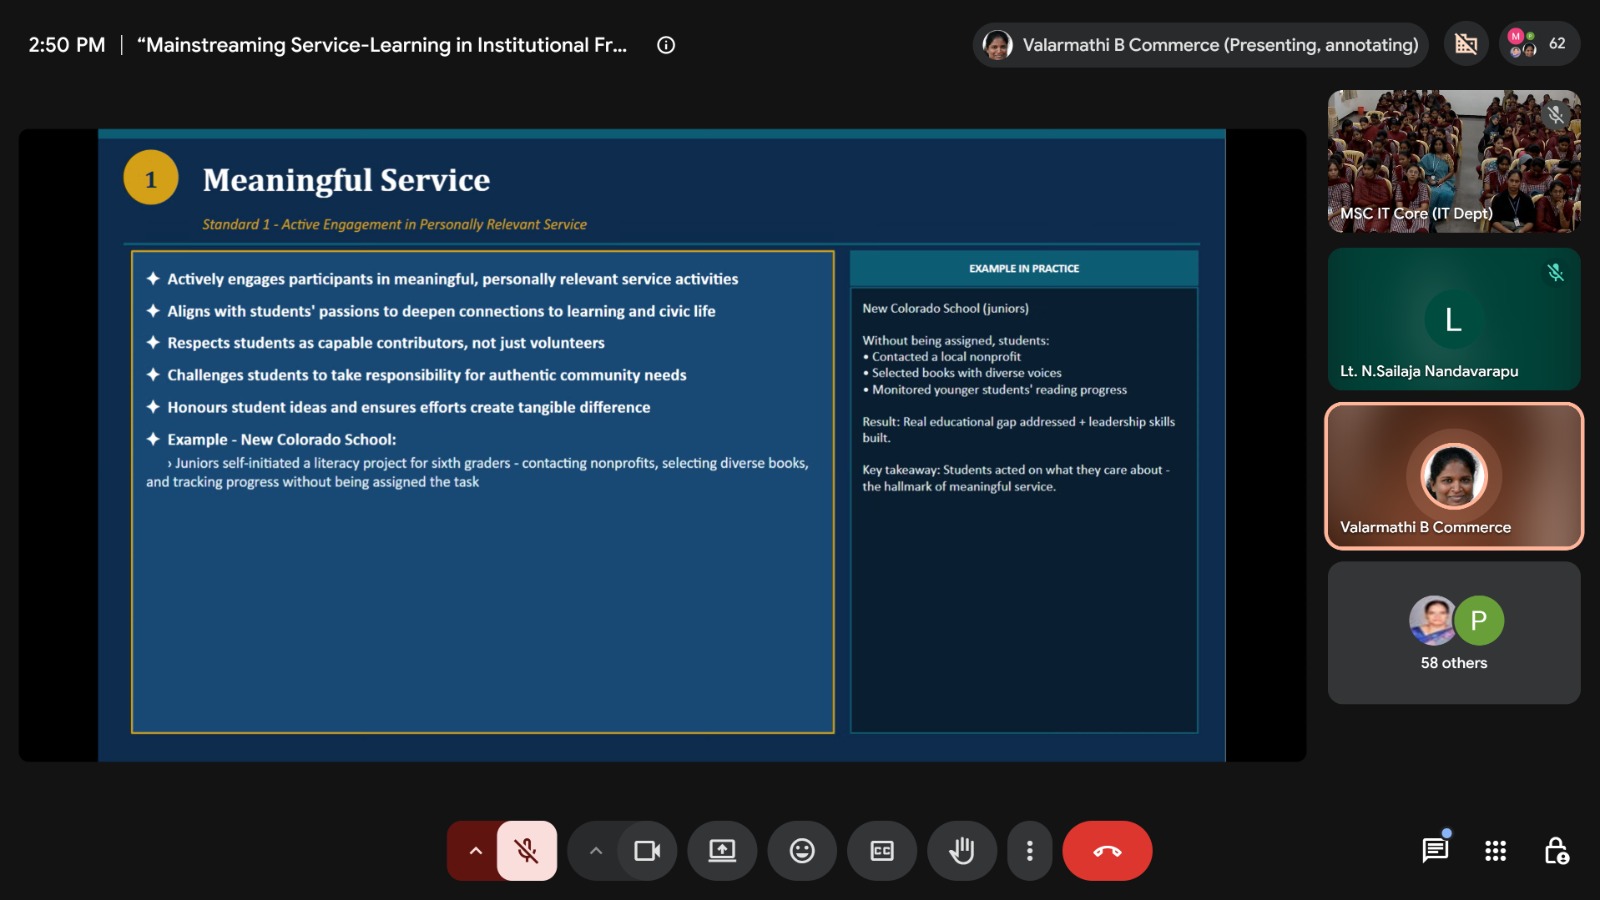Show meeting details info icon
Screen dimensions: 1600x900
tap(666, 45)
